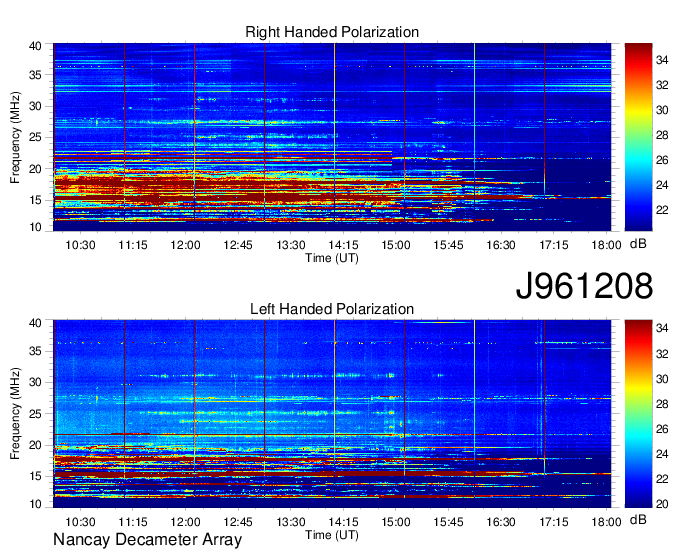Click the 25 MHz frequency tick of Right Handed plot

(35, 137)
